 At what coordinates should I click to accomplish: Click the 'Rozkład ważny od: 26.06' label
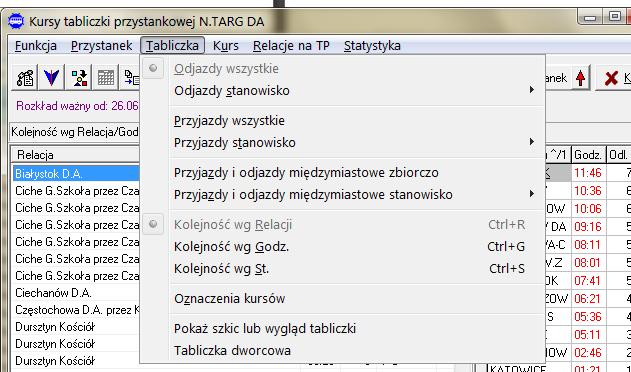(x=77, y=106)
